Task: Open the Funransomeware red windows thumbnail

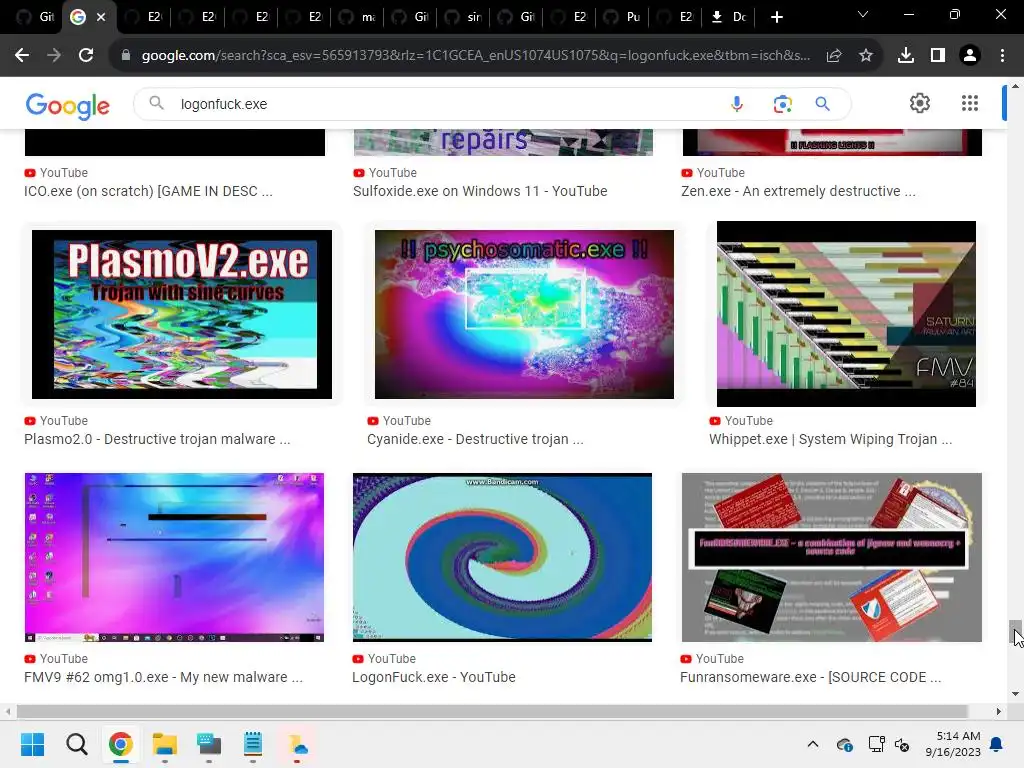Action: tap(831, 557)
